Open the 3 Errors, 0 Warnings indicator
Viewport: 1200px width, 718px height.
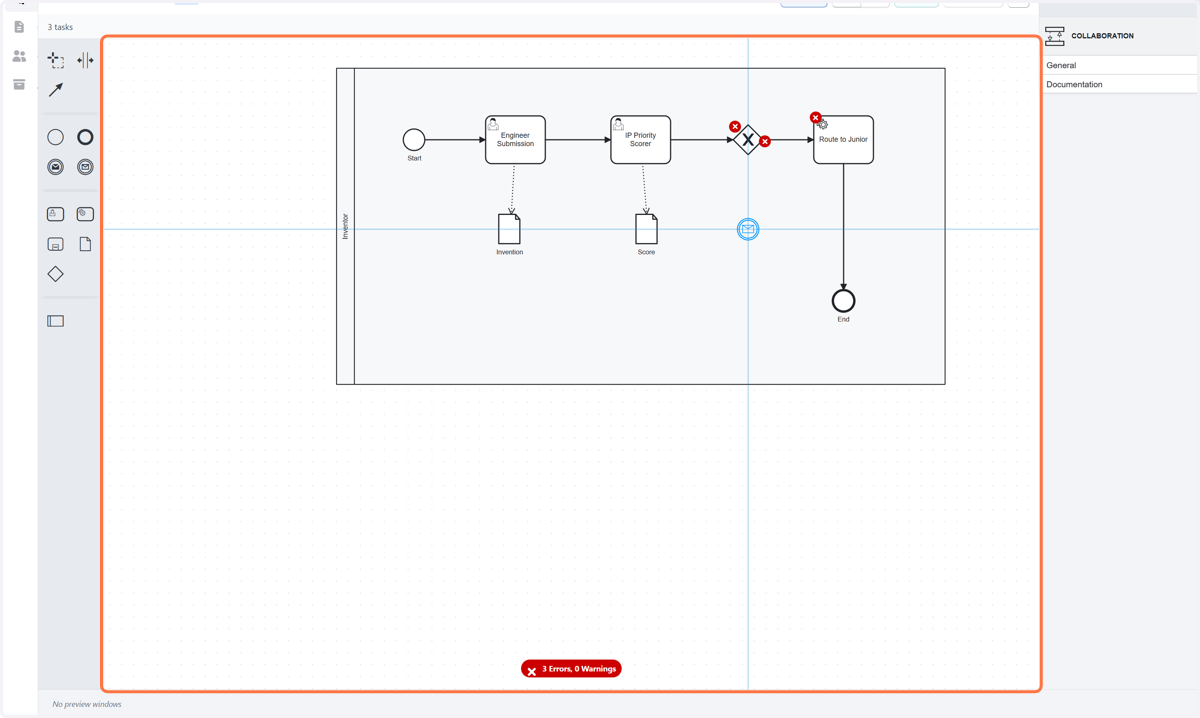(571, 669)
